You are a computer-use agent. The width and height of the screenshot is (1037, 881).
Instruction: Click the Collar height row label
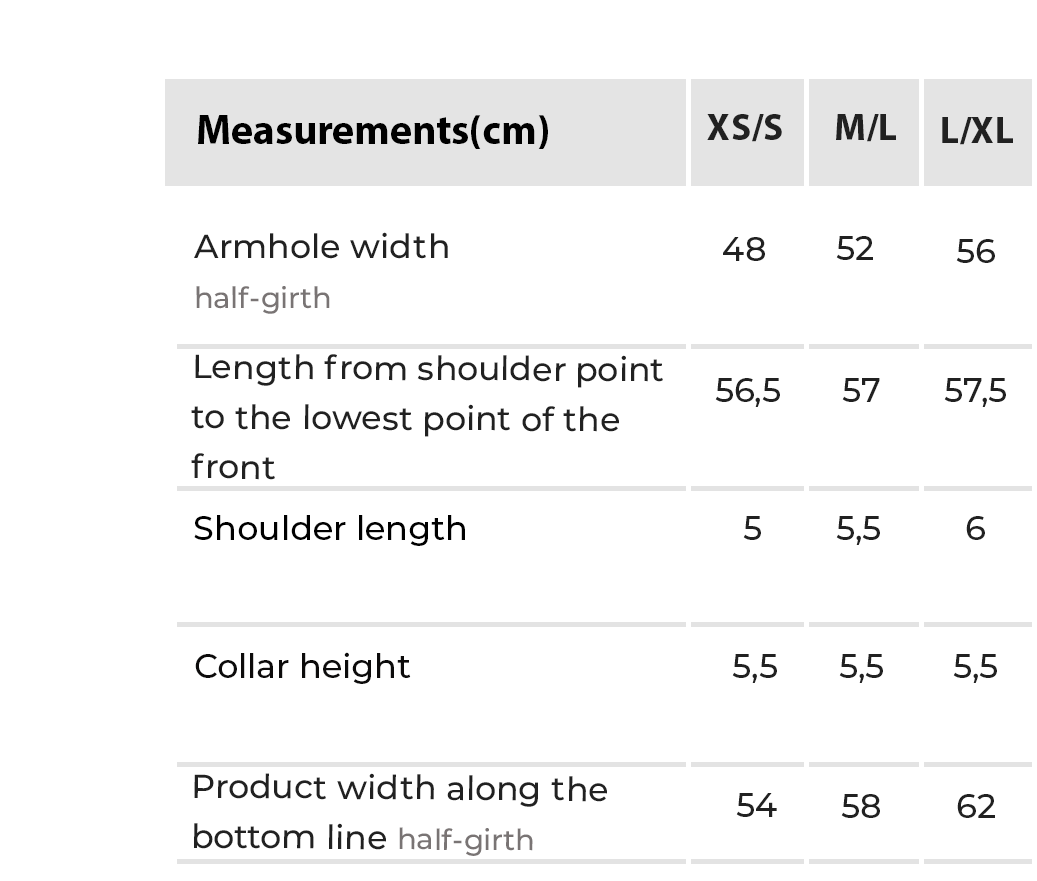(302, 666)
